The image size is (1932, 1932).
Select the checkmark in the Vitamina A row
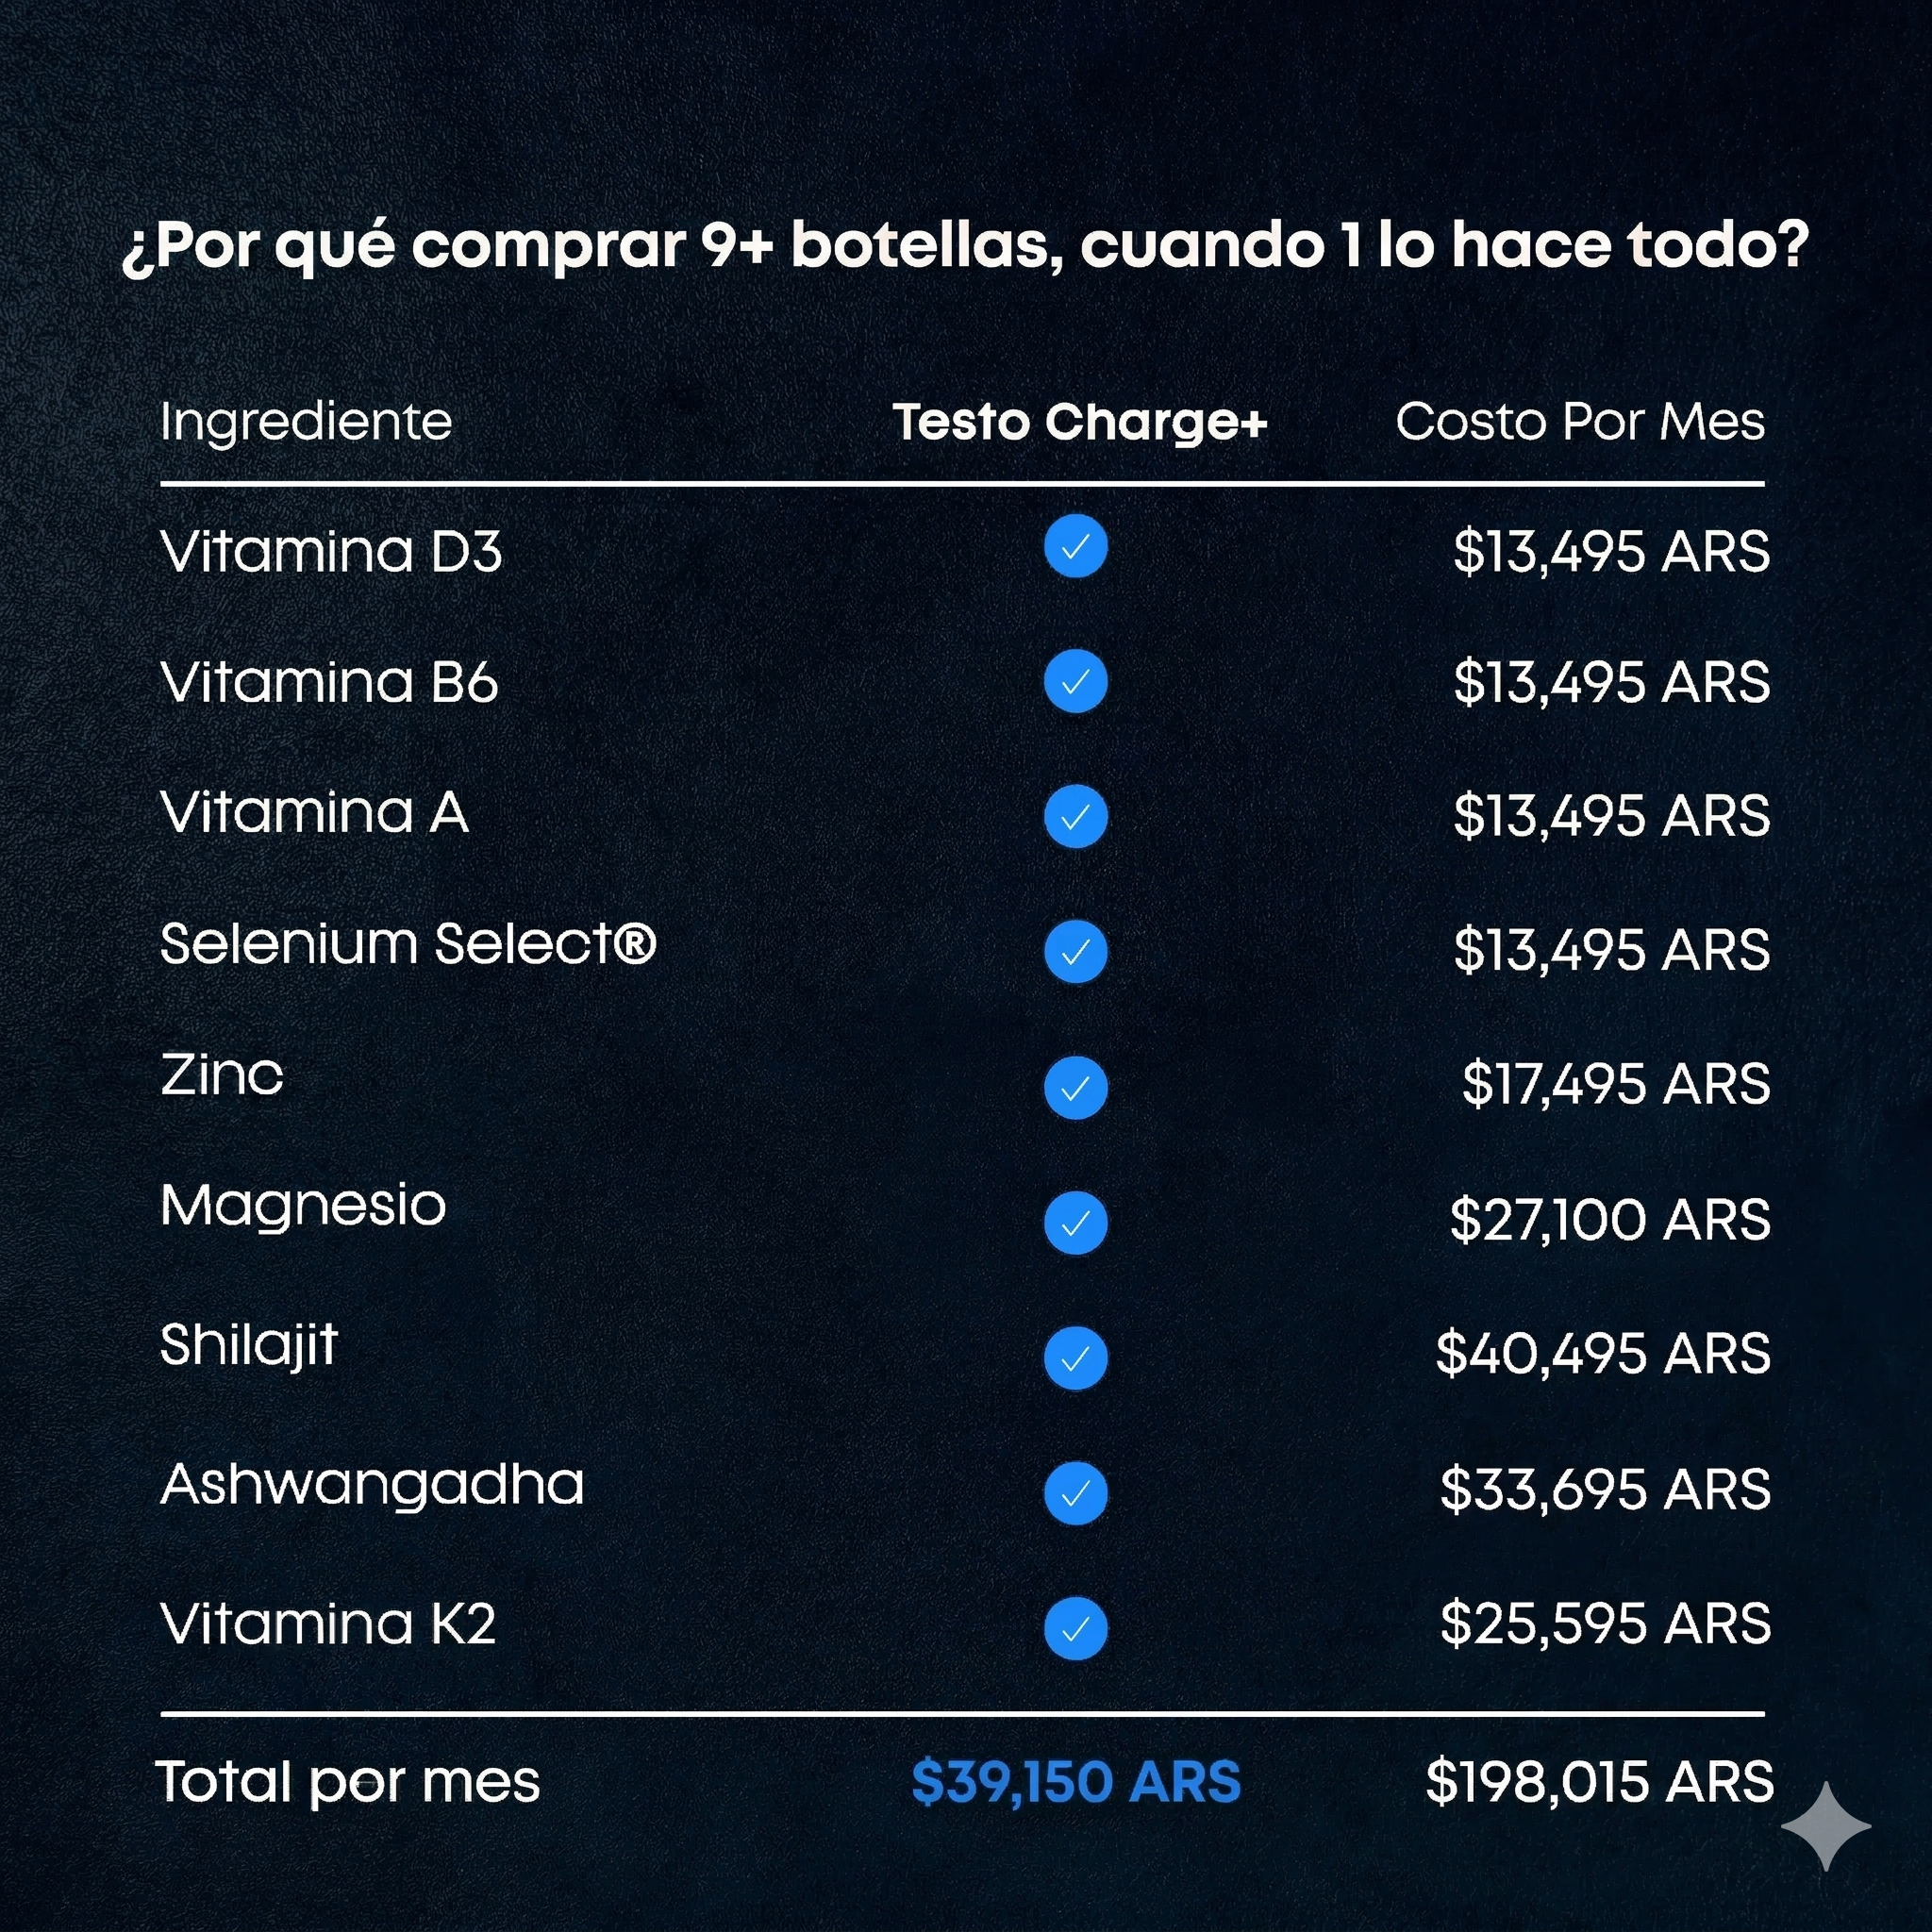pyautogui.click(x=1075, y=817)
